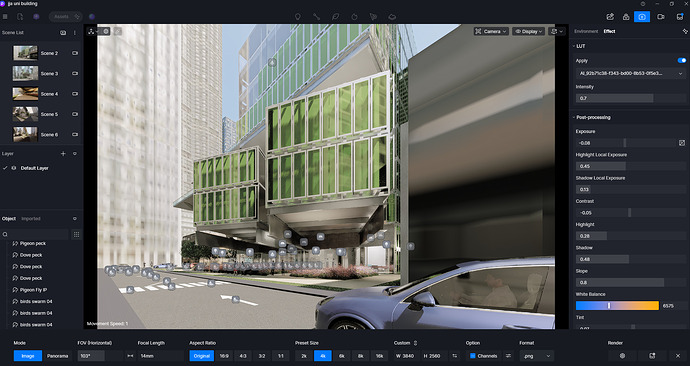Close the render bar with X
The image size is (690, 366).
678,356
